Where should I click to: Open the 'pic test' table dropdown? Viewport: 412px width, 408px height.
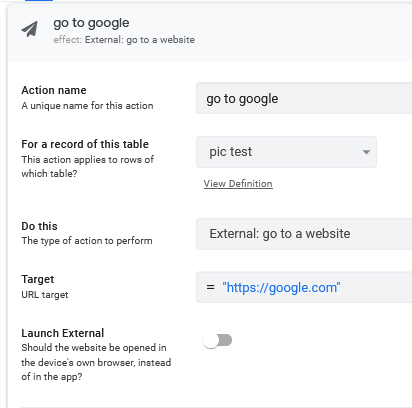click(x=286, y=152)
